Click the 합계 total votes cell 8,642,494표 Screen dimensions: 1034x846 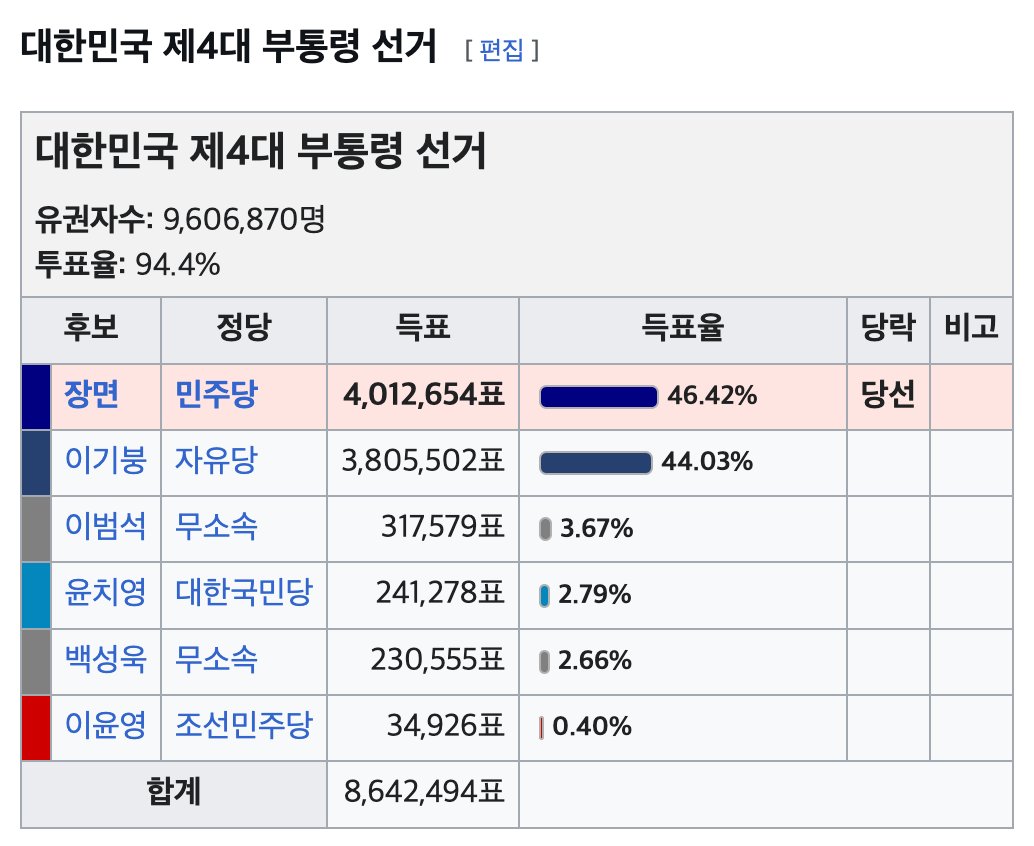pos(423,793)
